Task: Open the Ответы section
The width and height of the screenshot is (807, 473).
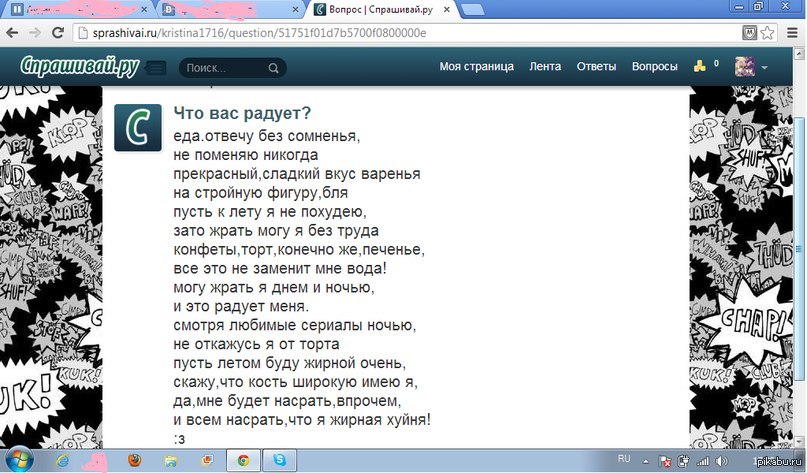Action: pos(596,67)
